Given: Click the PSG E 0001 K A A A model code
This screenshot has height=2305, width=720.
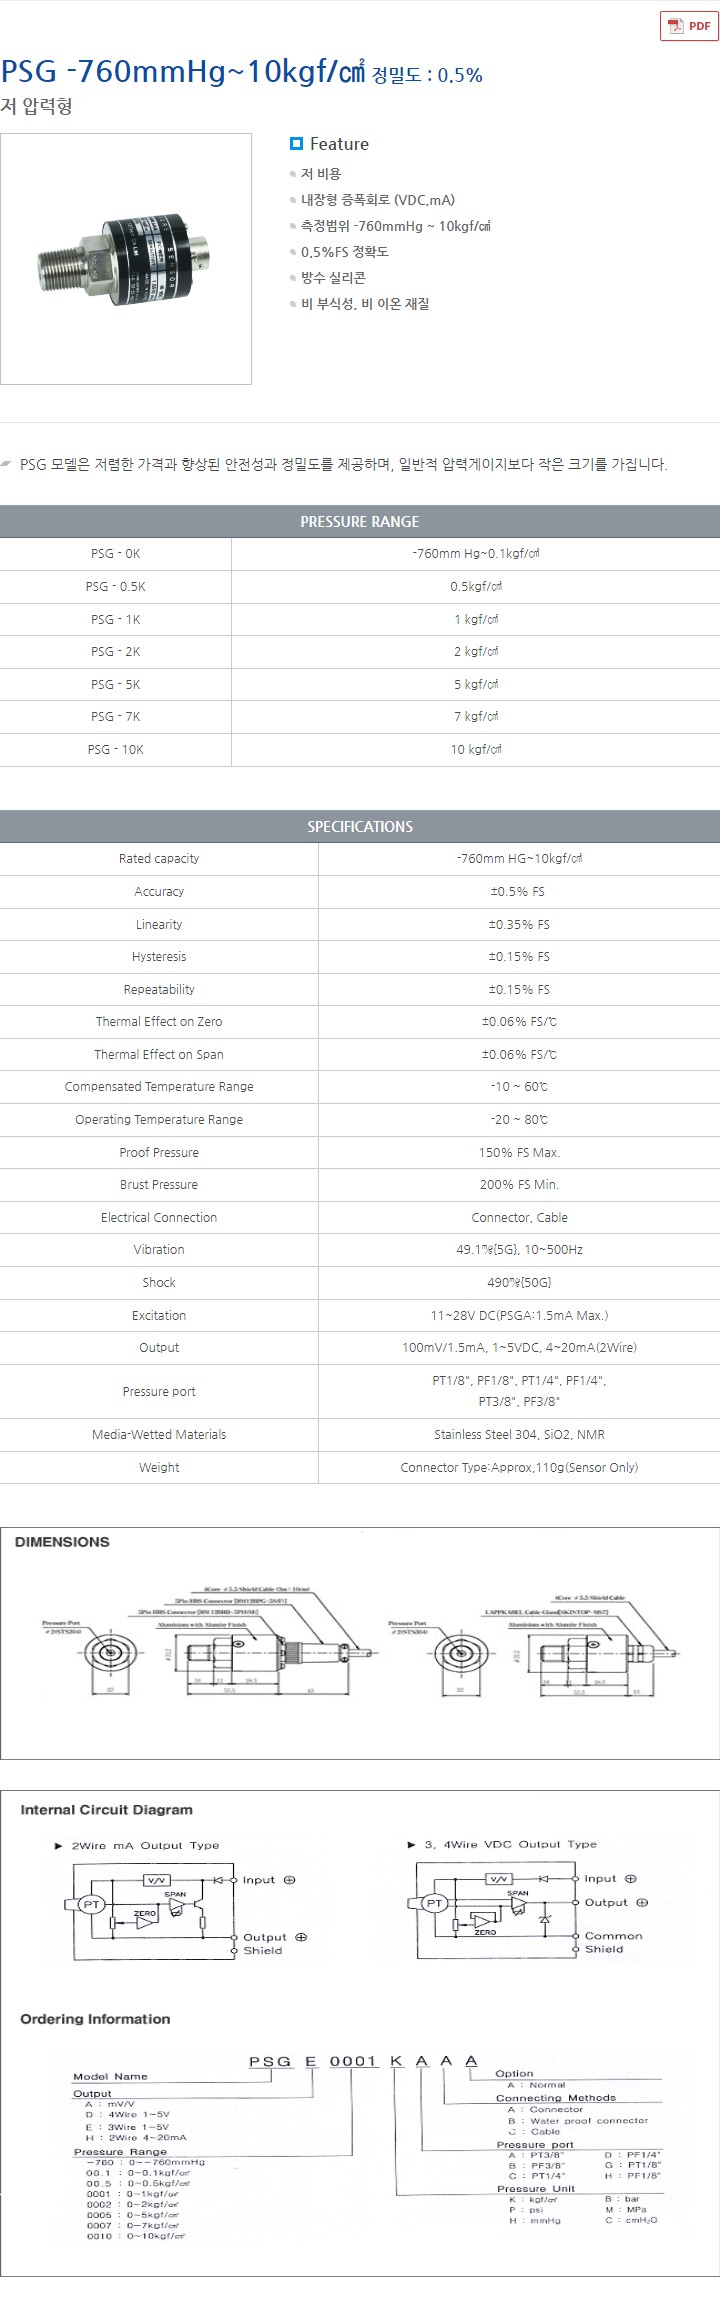Looking at the screenshot, I should pos(363,2061).
